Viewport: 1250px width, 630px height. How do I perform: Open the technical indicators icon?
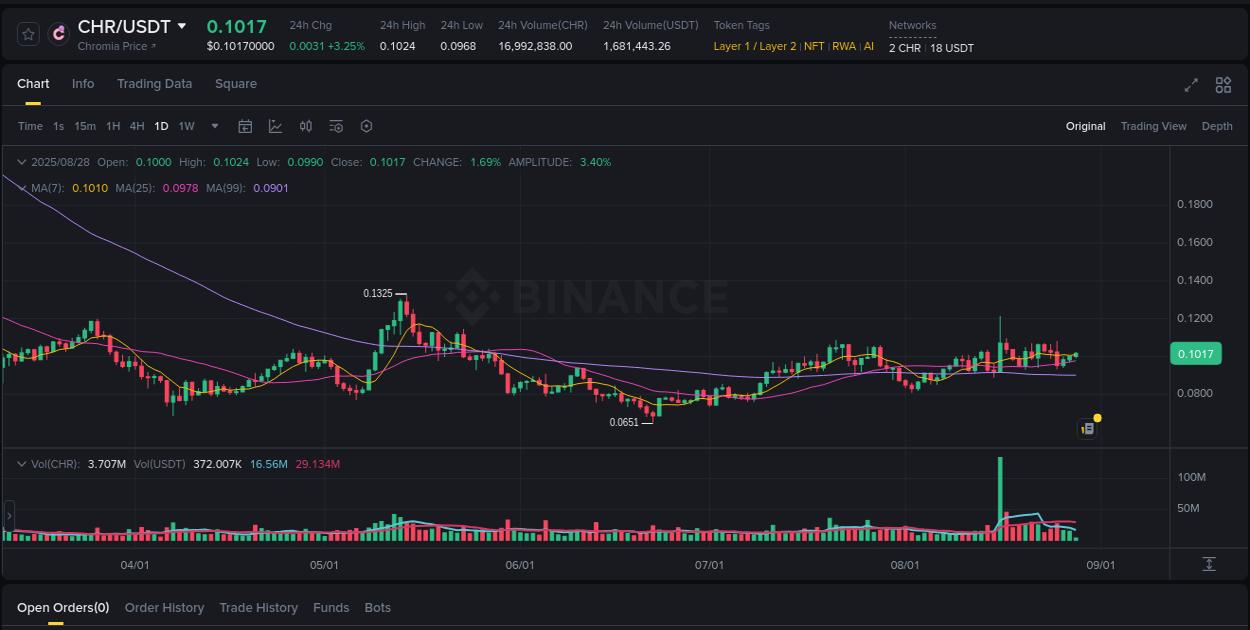306,126
